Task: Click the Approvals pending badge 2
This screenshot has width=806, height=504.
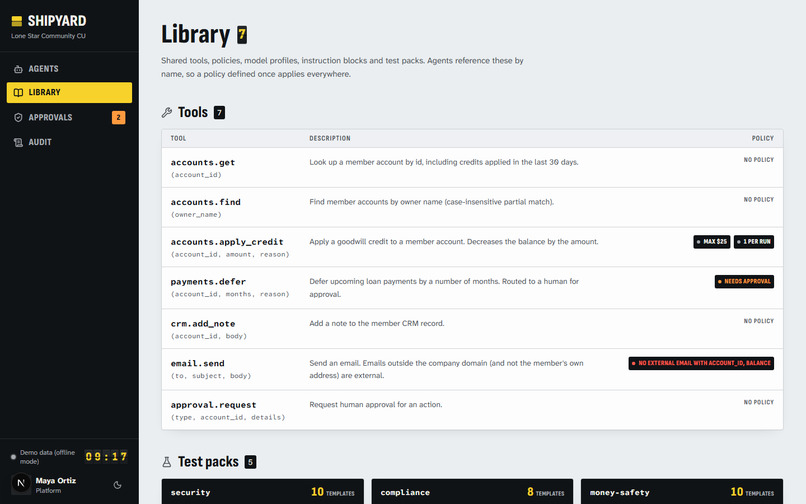Action: (x=118, y=118)
